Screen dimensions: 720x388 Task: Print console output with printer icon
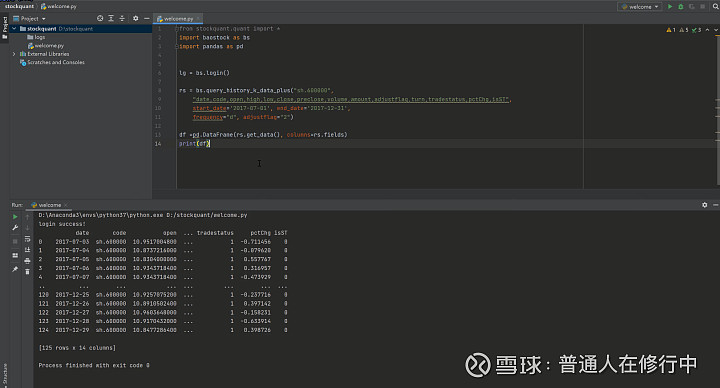click(x=28, y=261)
